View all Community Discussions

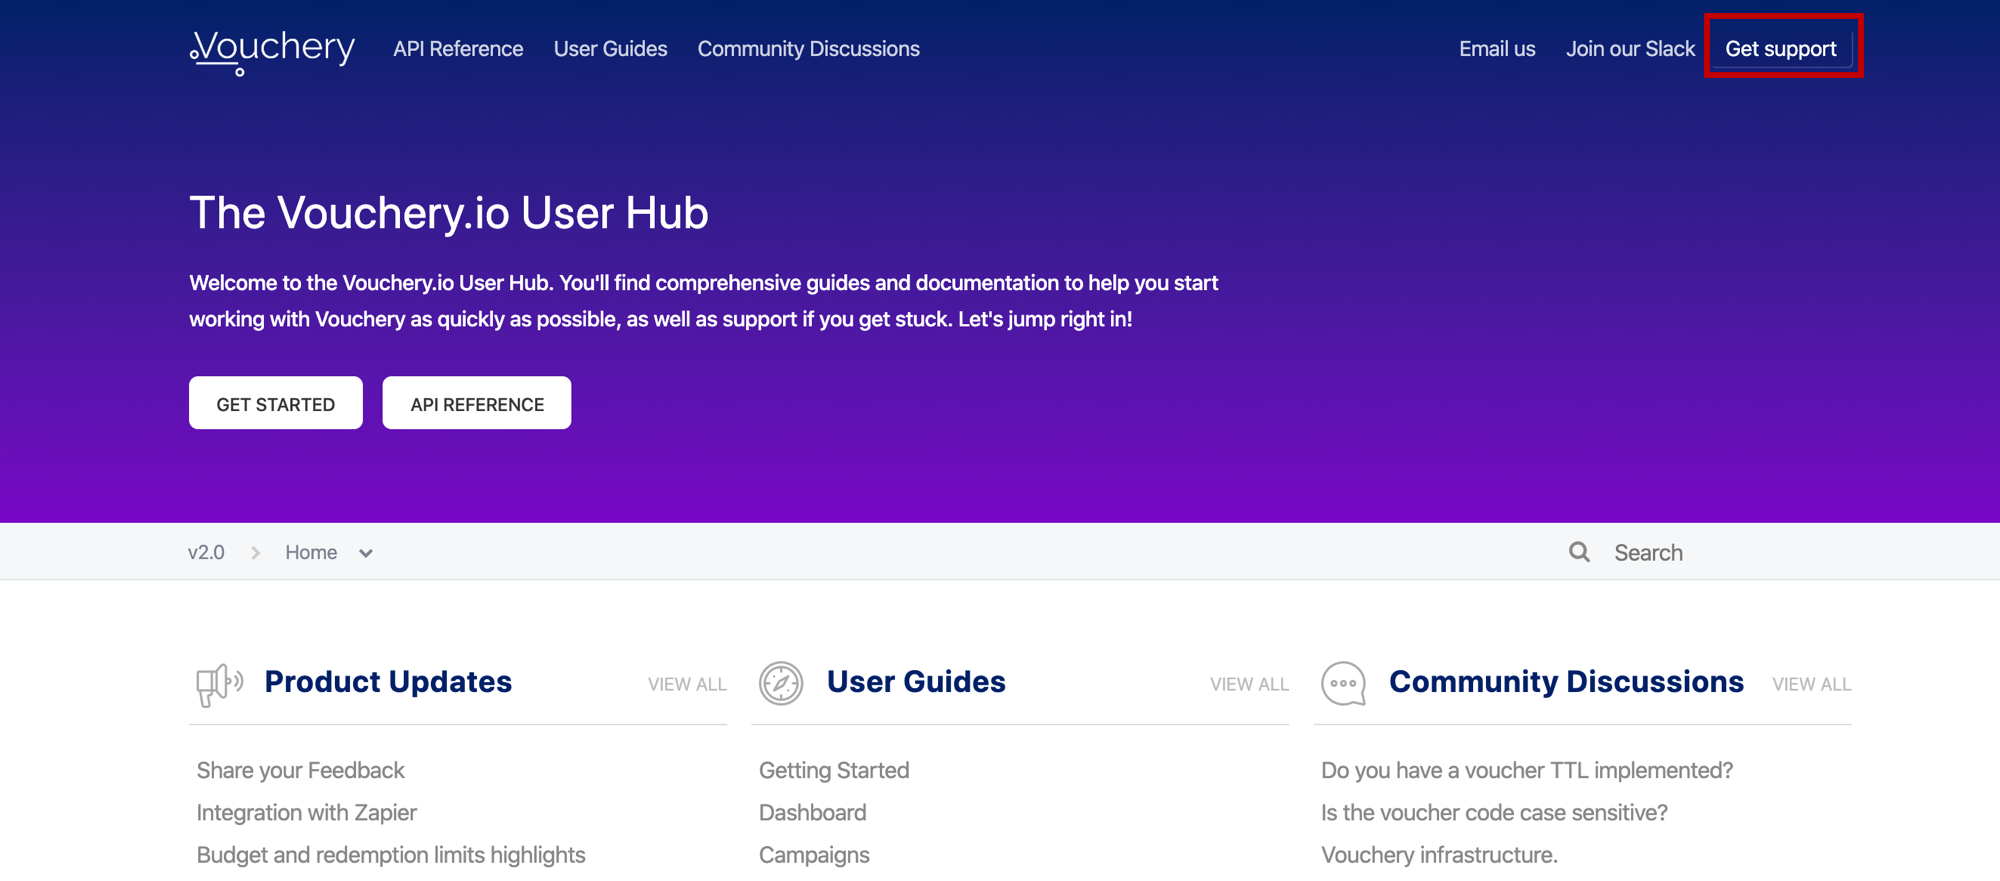[1812, 685]
